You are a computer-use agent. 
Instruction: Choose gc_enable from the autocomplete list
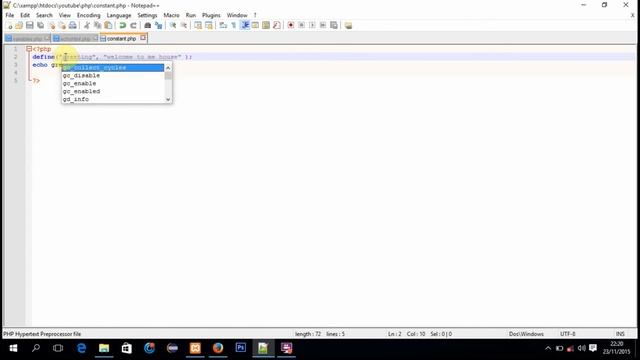pyautogui.click(x=113, y=83)
